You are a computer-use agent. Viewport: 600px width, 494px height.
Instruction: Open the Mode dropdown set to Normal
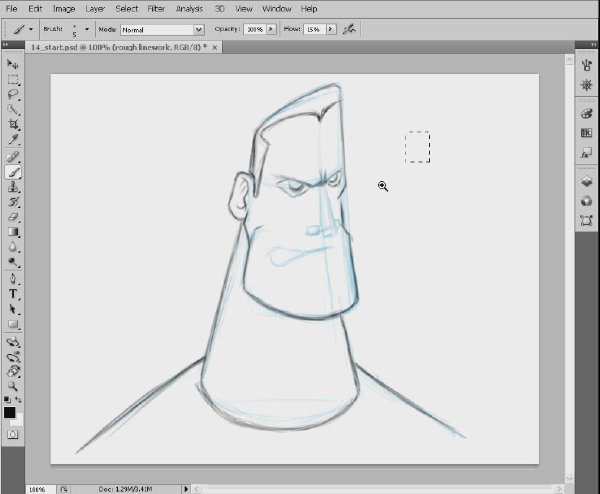[x=163, y=29]
